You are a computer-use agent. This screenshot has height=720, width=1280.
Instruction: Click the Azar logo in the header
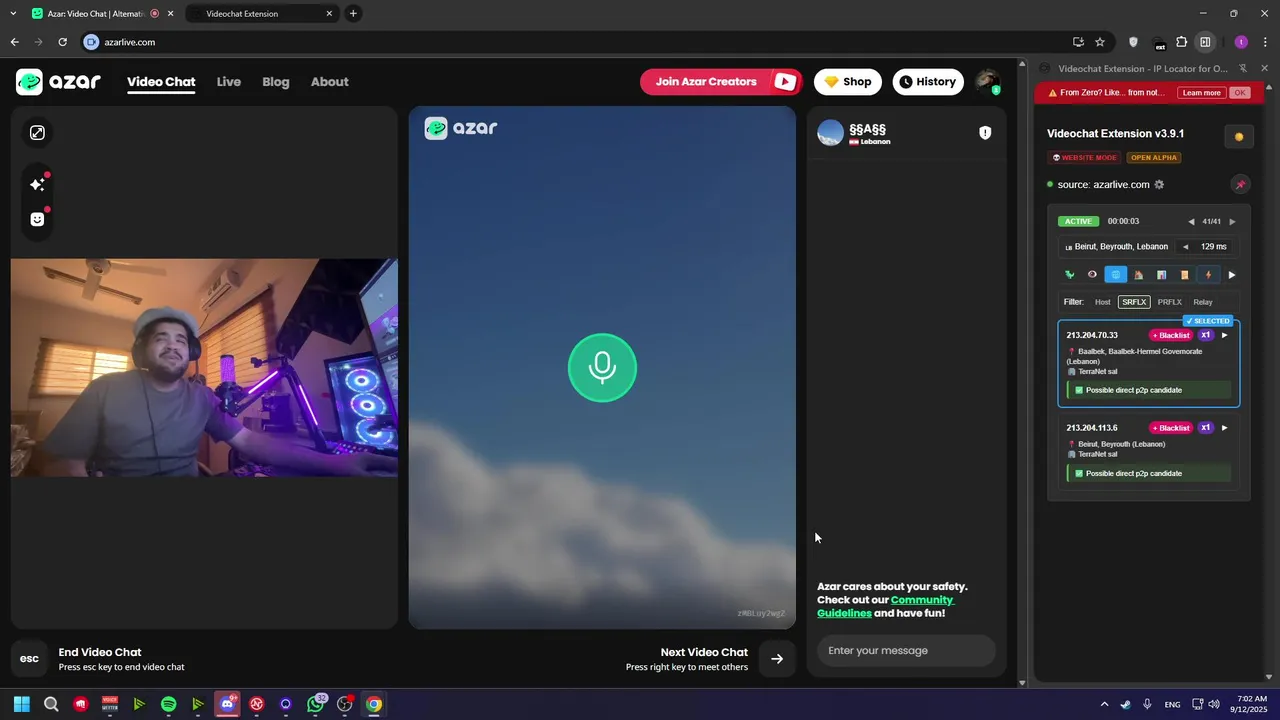[58, 82]
